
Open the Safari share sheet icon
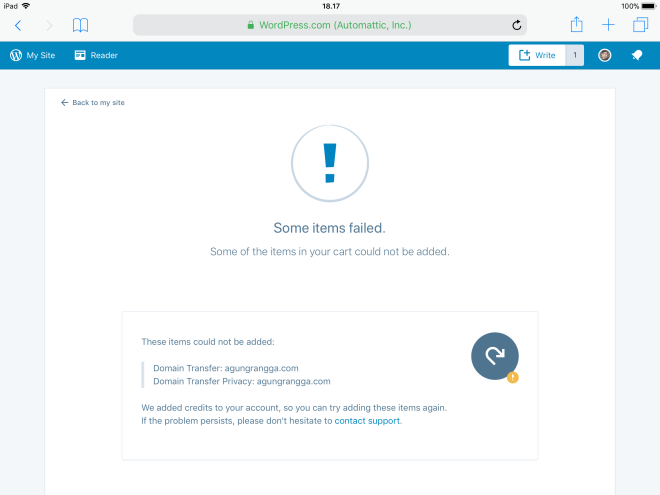tap(576, 25)
